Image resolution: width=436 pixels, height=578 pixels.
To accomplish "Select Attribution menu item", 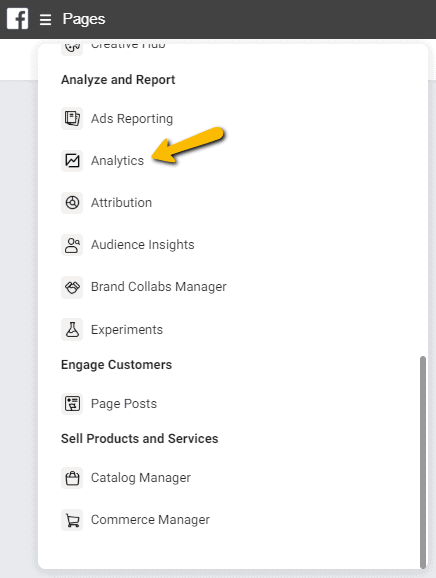I will 121,203.
